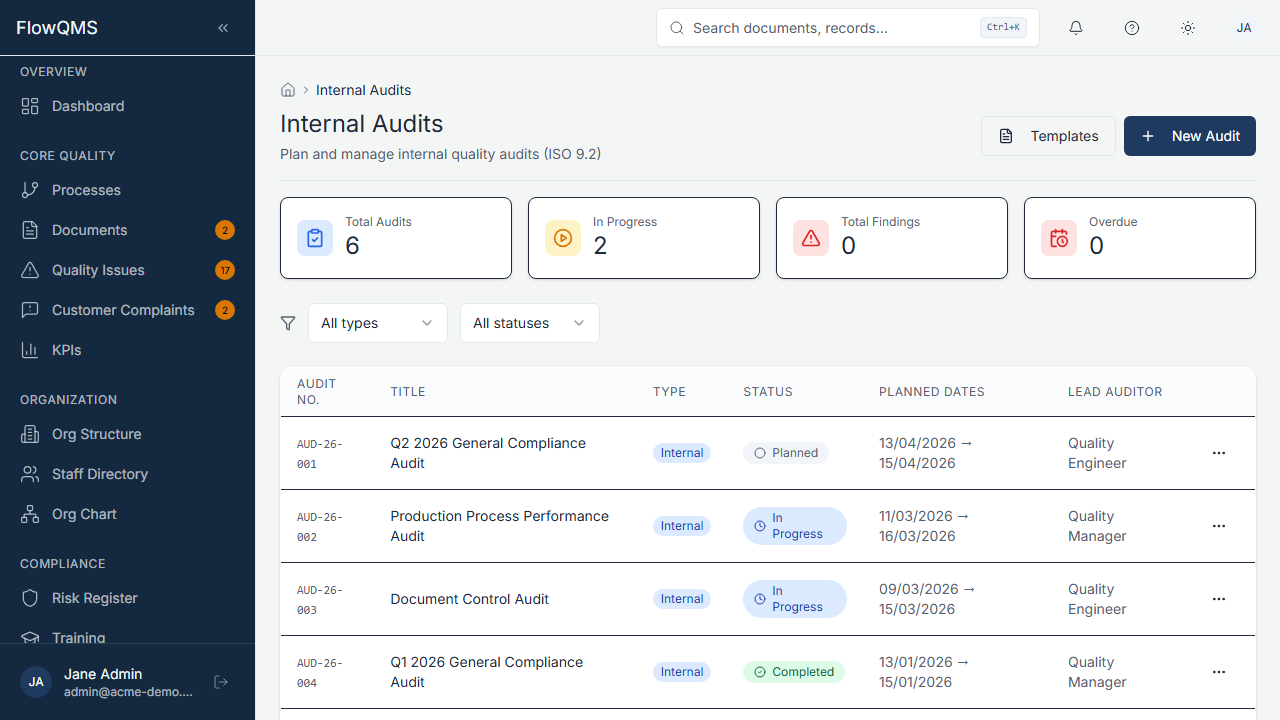Select the Processes sidebar icon
The image size is (1280, 720).
[31, 190]
